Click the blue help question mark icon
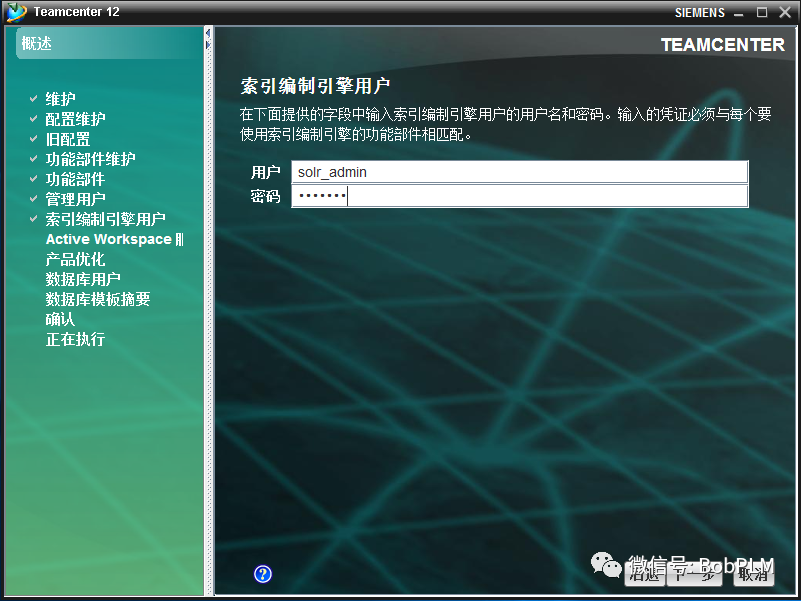Screen dimensions: 801x601 click(263, 574)
